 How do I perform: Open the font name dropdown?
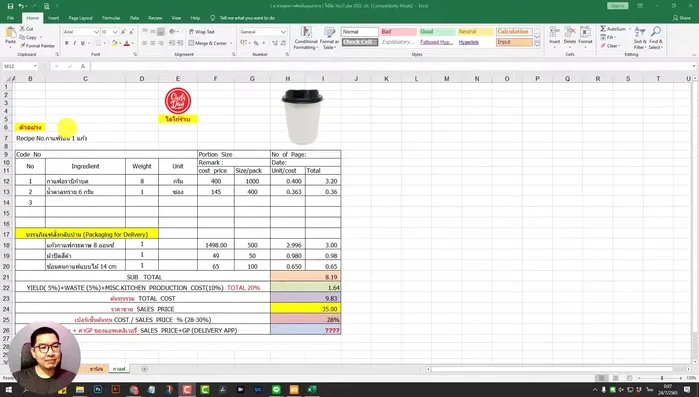pyautogui.click(x=96, y=32)
